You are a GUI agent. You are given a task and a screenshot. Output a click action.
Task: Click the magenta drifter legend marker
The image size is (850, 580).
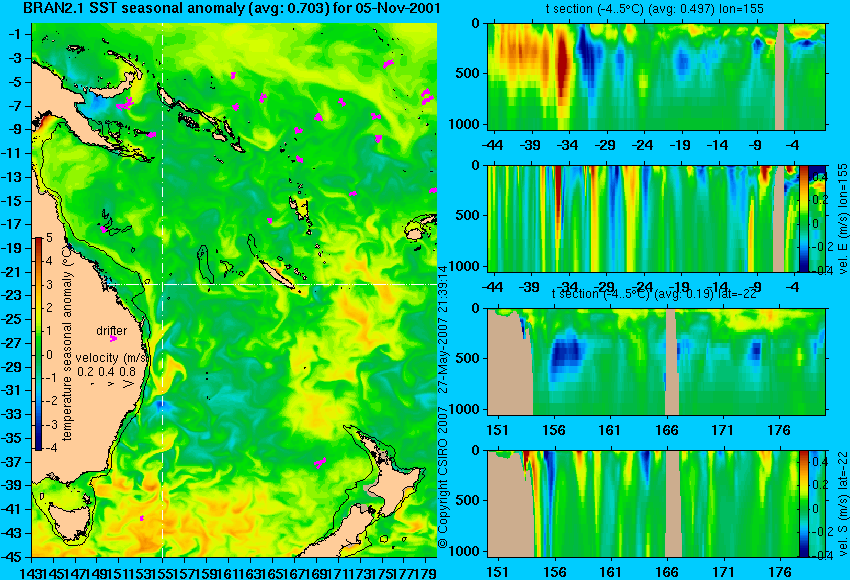click(x=113, y=339)
